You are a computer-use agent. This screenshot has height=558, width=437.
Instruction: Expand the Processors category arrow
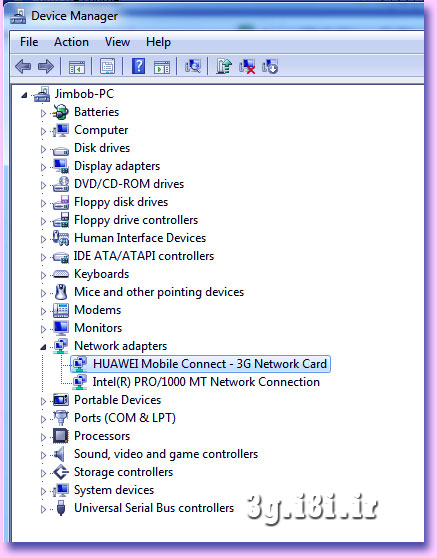tap(43, 437)
